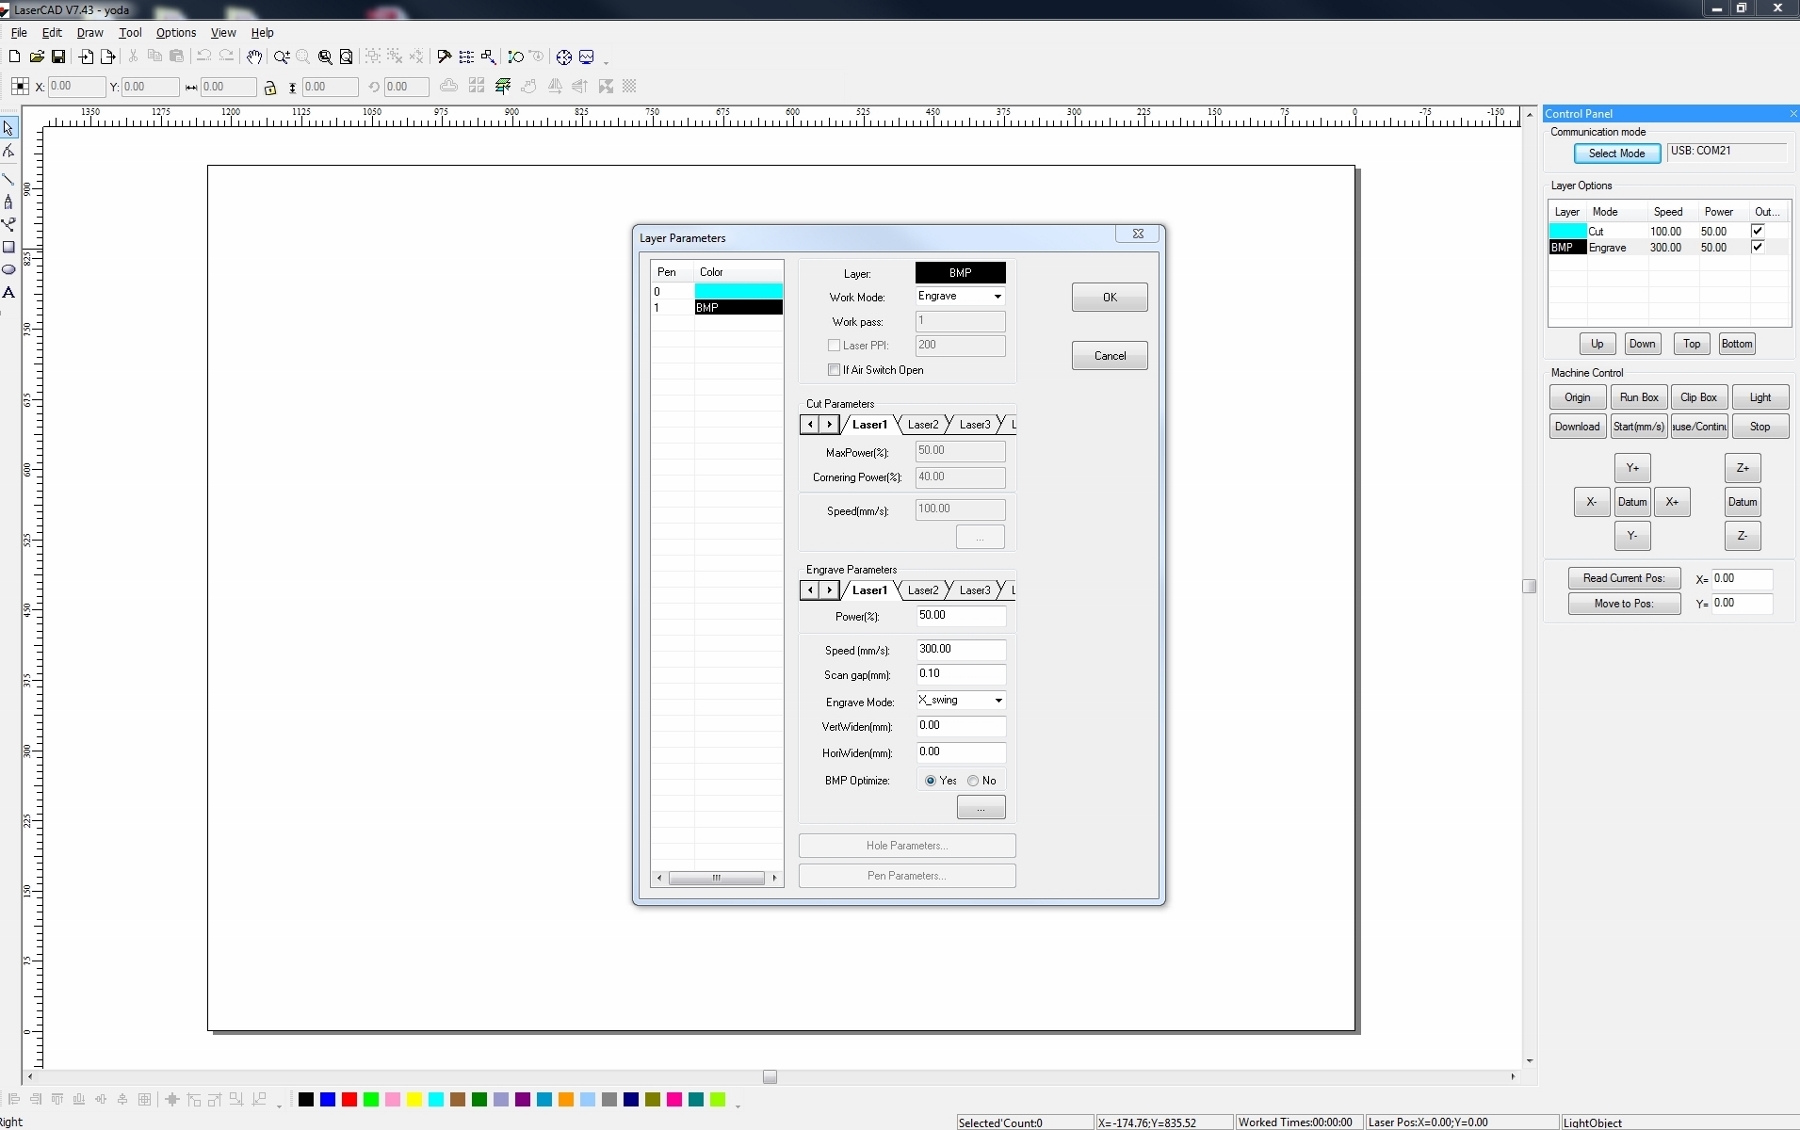Click the Pan hand tool icon
1800x1130 pixels.
click(254, 57)
